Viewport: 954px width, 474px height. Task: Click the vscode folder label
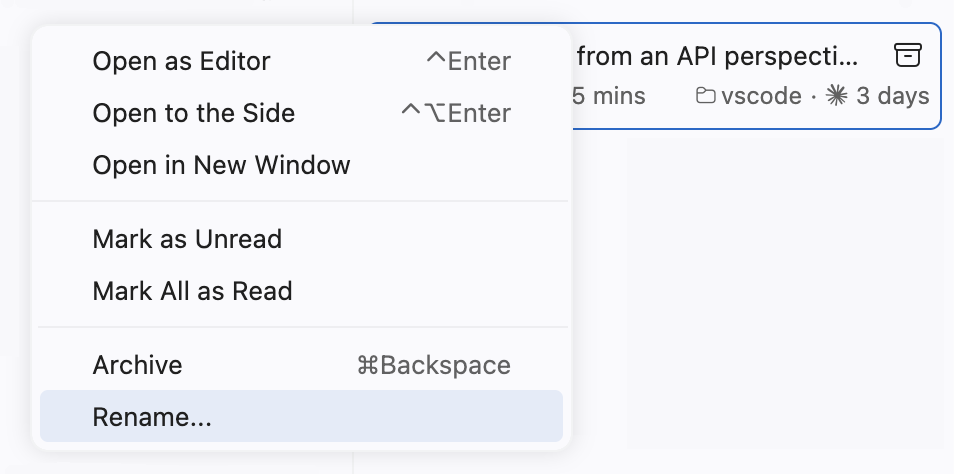(762, 96)
